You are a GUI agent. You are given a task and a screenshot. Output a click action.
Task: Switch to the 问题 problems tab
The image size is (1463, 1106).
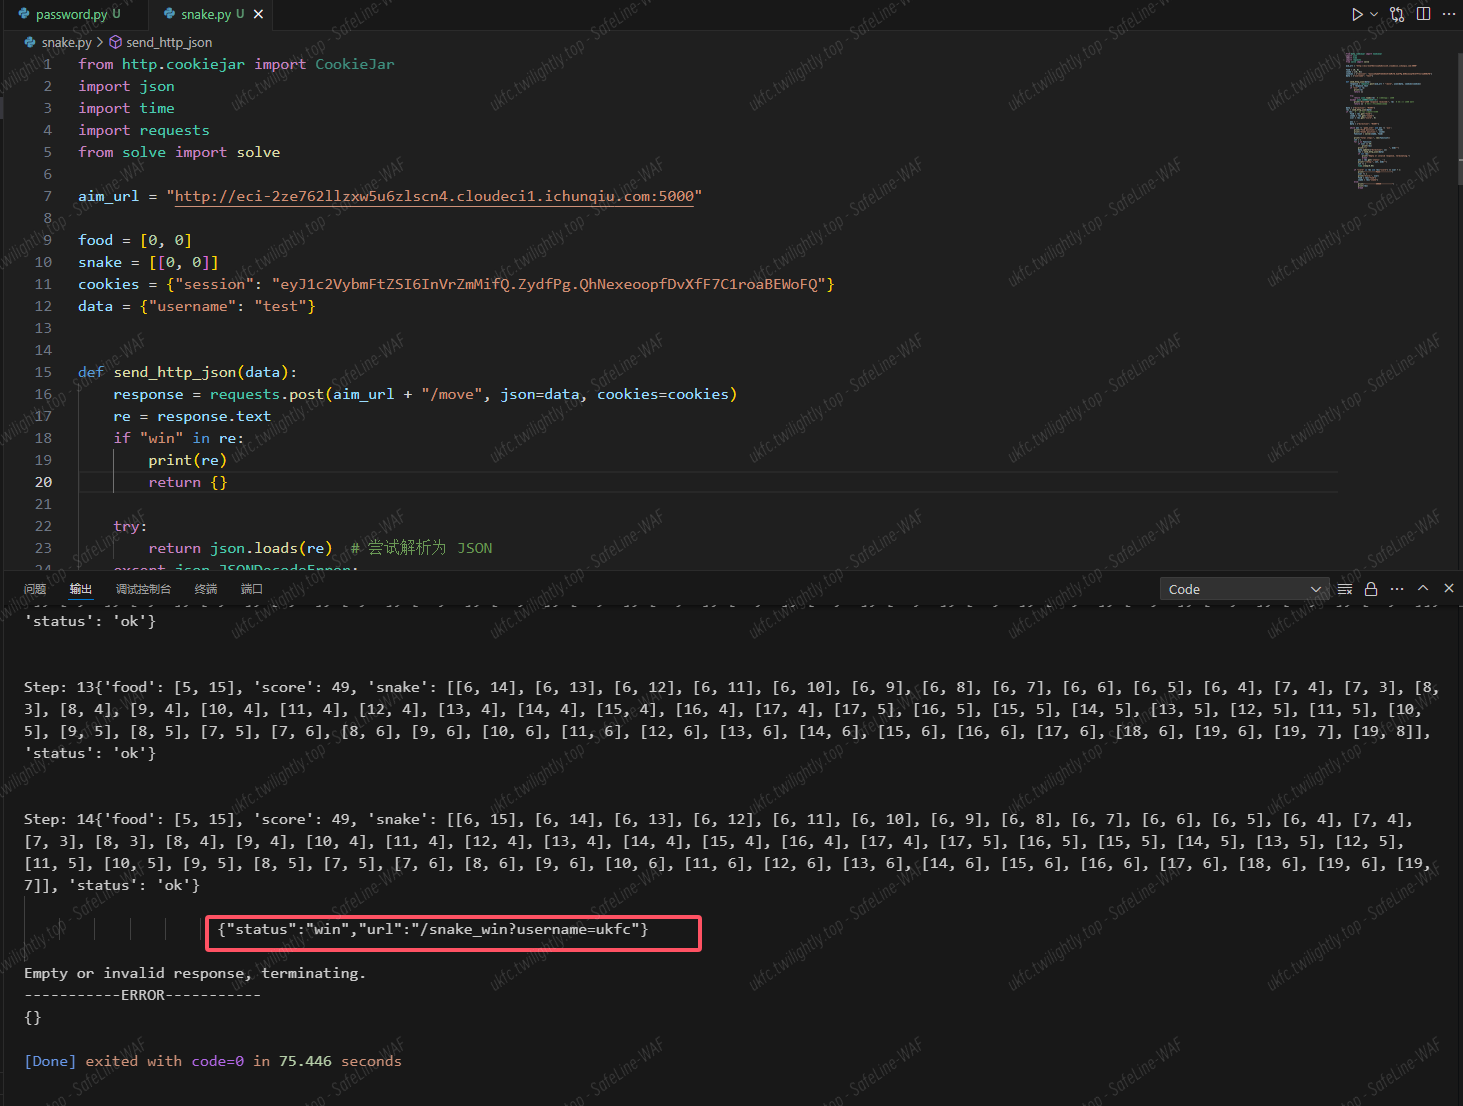(35, 589)
